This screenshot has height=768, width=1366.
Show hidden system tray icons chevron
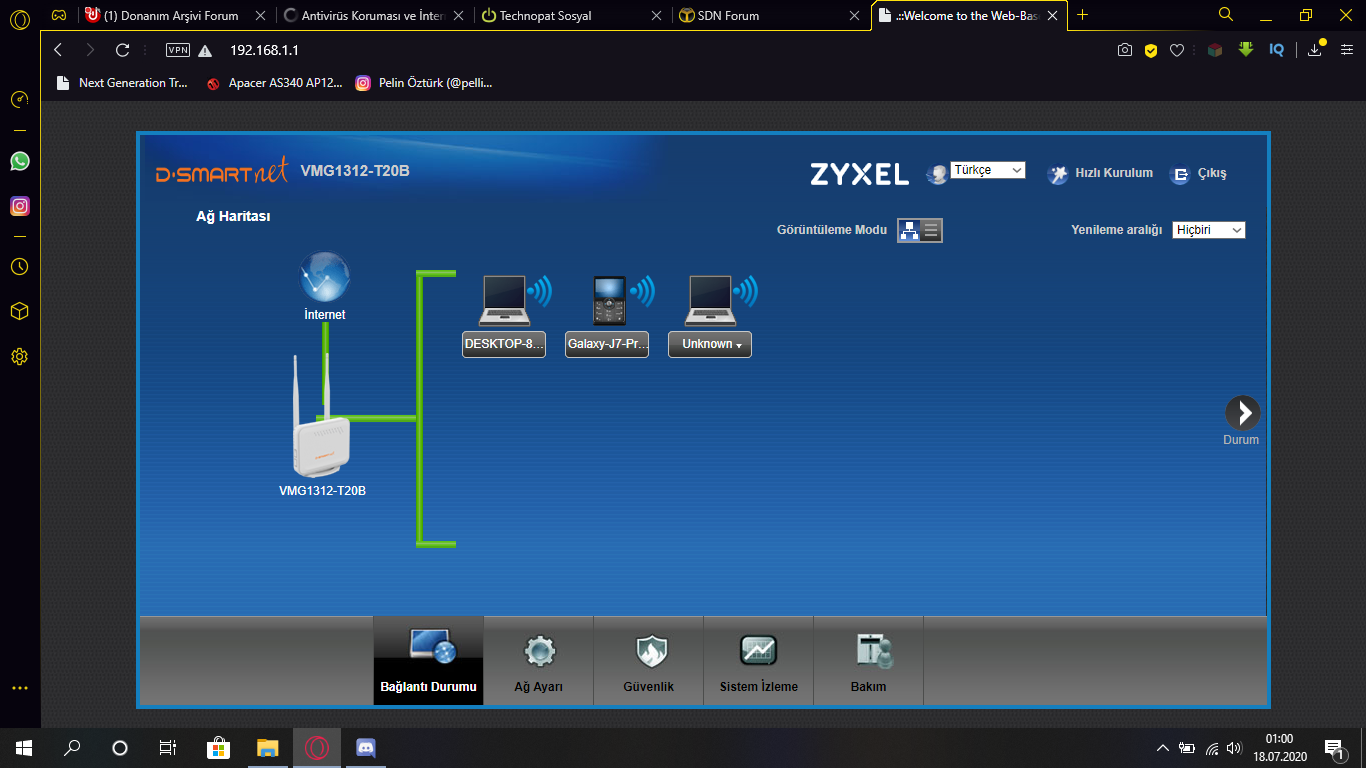1162,748
